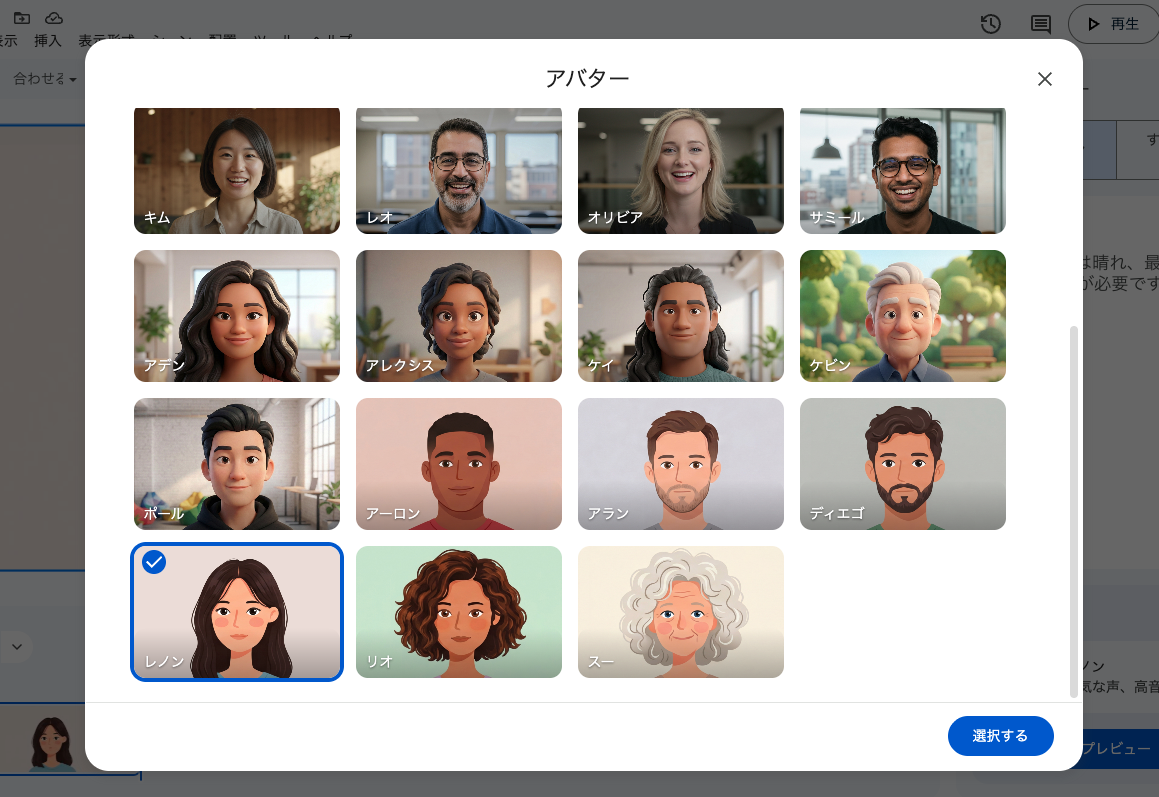The width and height of the screenshot is (1159, 797).
Task: Click the checkmark badge on レノン
Action: click(154, 562)
